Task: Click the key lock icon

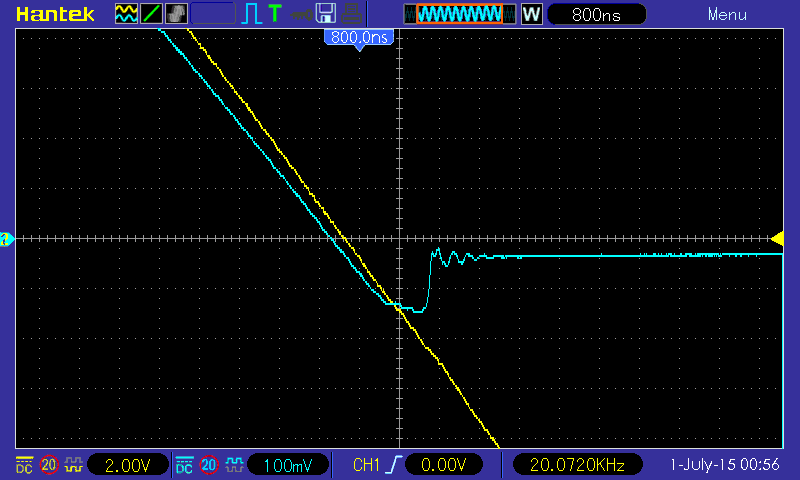Action: point(302,14)
